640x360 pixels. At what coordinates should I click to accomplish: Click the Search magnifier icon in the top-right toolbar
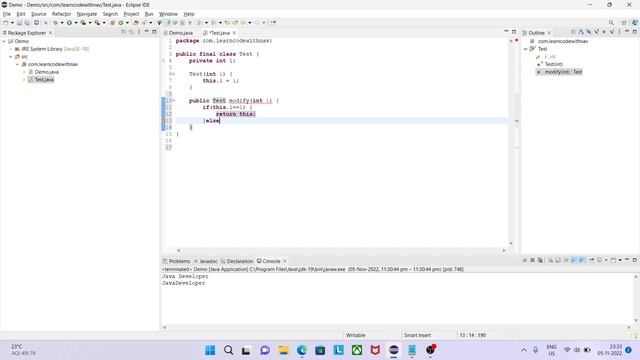(611, 23)
